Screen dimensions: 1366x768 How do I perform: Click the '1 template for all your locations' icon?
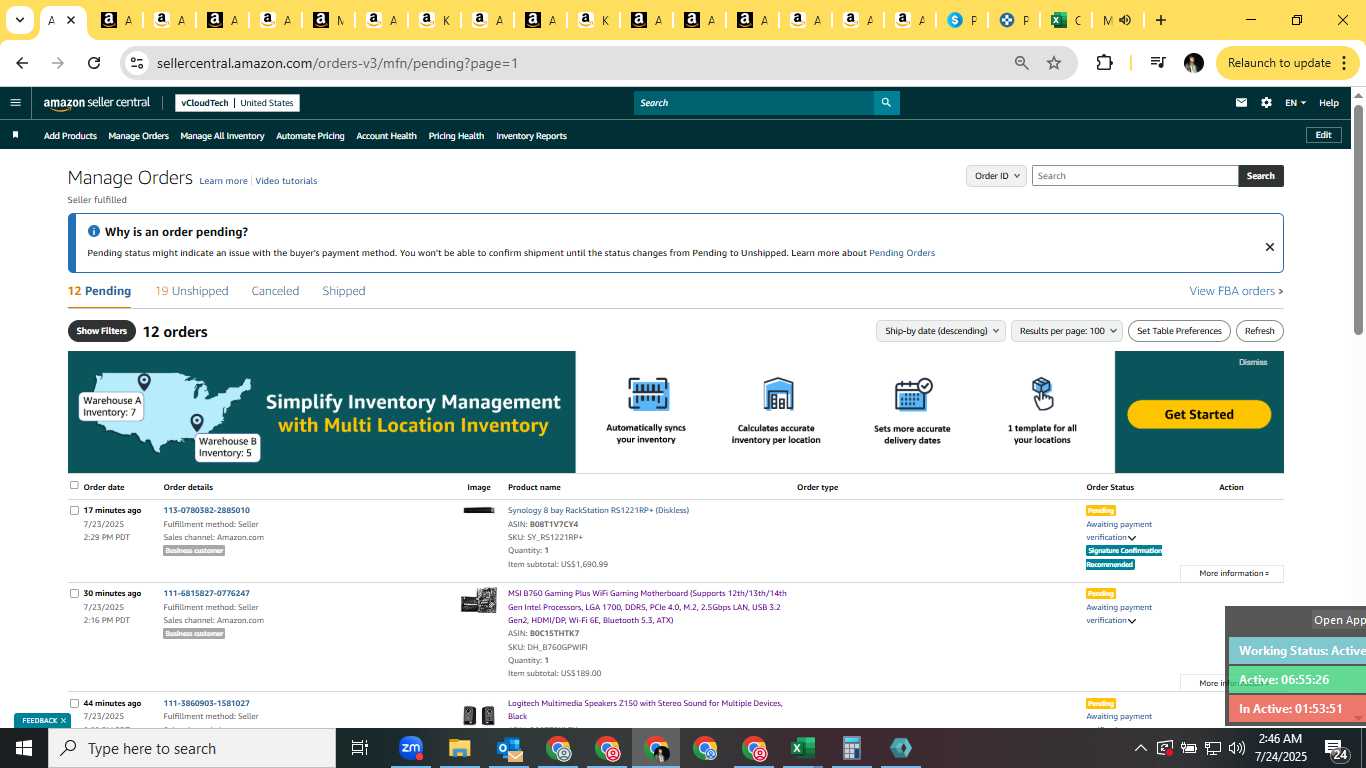click(x=1042, y=394)
